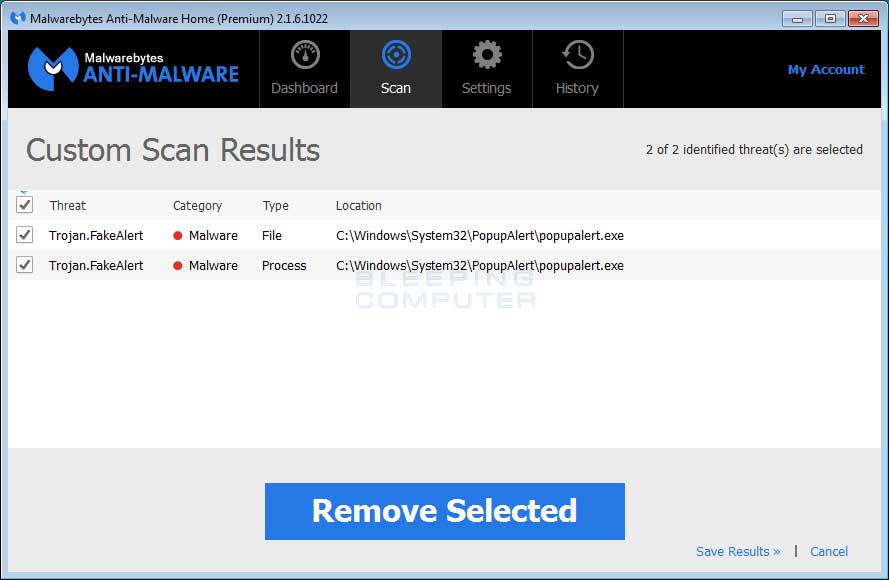Click the Malwarebytes Anti-Malware logo
Image resolution: width=889 pixels, height=580 pixels.
(133, 69)
